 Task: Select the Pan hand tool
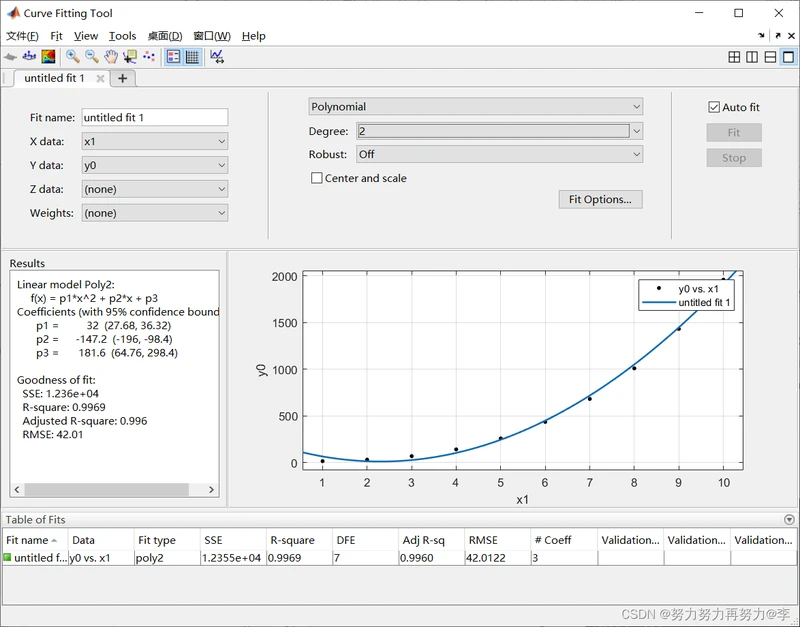[111, 57]
